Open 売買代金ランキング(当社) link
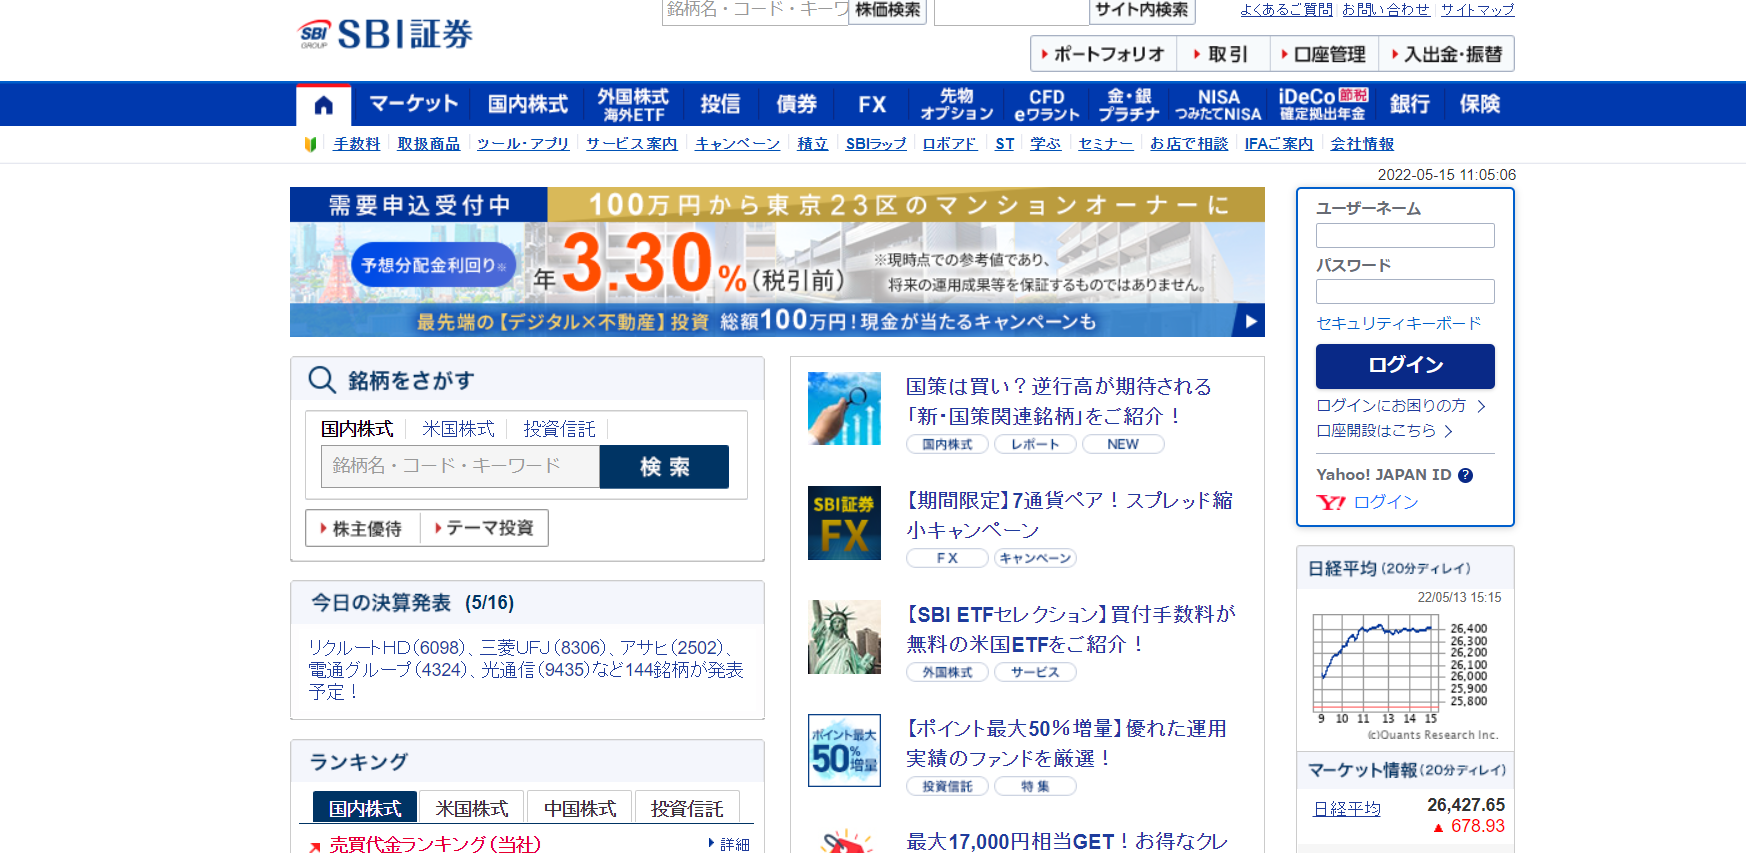This screenshot has width=1746, height=853. (435, 844)
